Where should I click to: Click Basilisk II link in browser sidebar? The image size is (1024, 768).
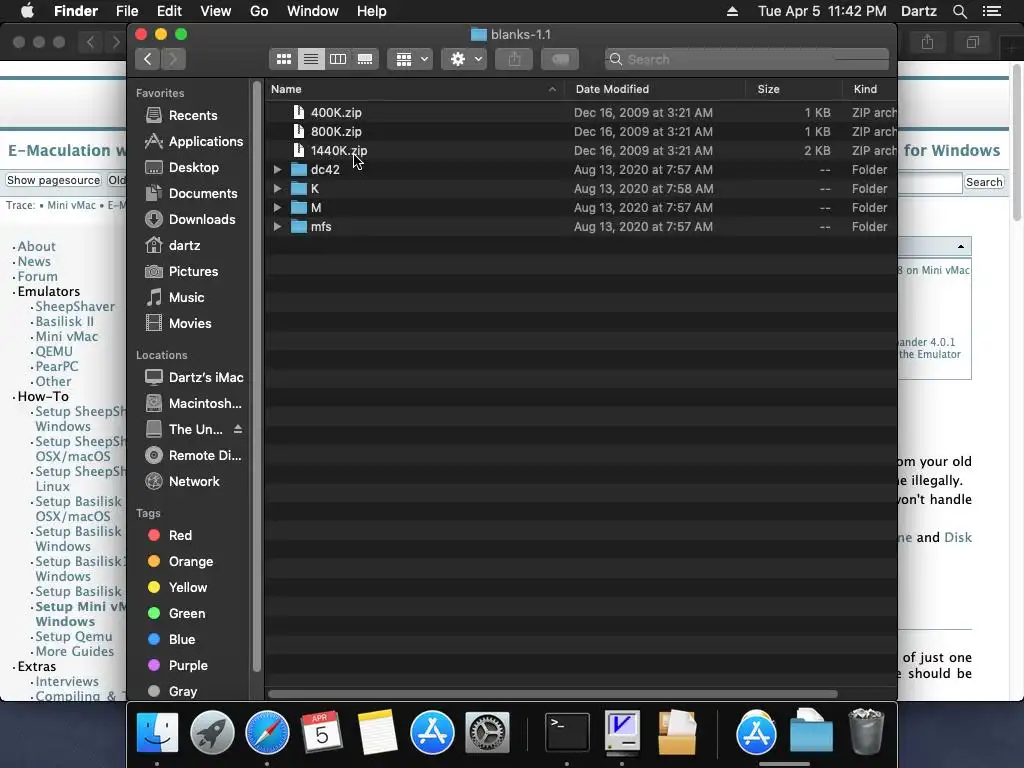65,321
